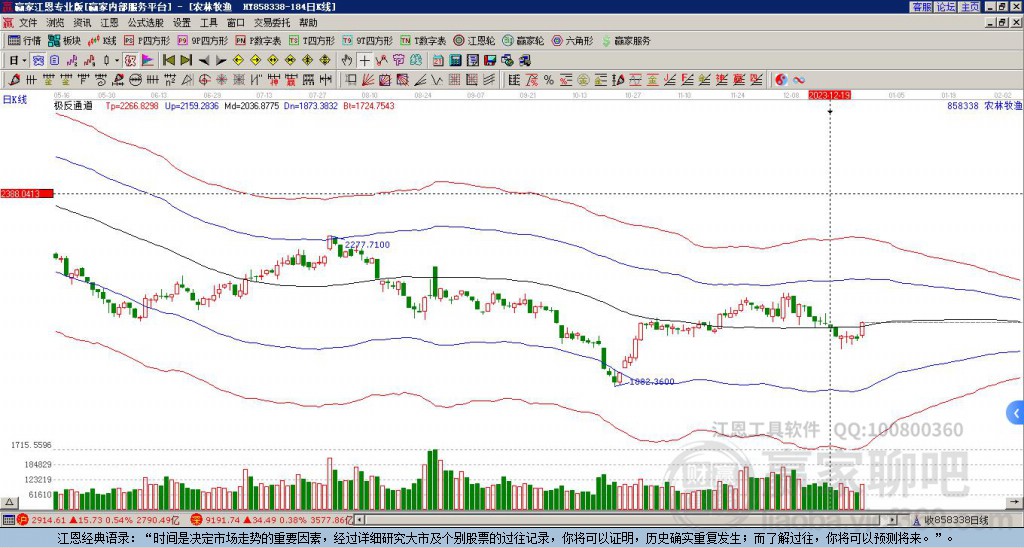Screen dimensions: 1024x548
Task: Open the 9T四方形 tool
Action: click(368, 40)
